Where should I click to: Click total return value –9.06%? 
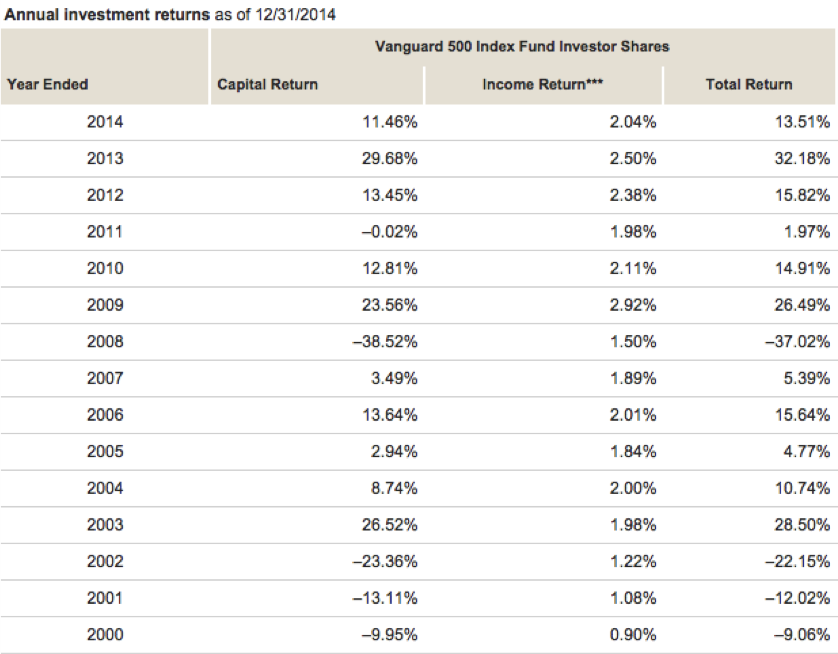click(803, 635)
